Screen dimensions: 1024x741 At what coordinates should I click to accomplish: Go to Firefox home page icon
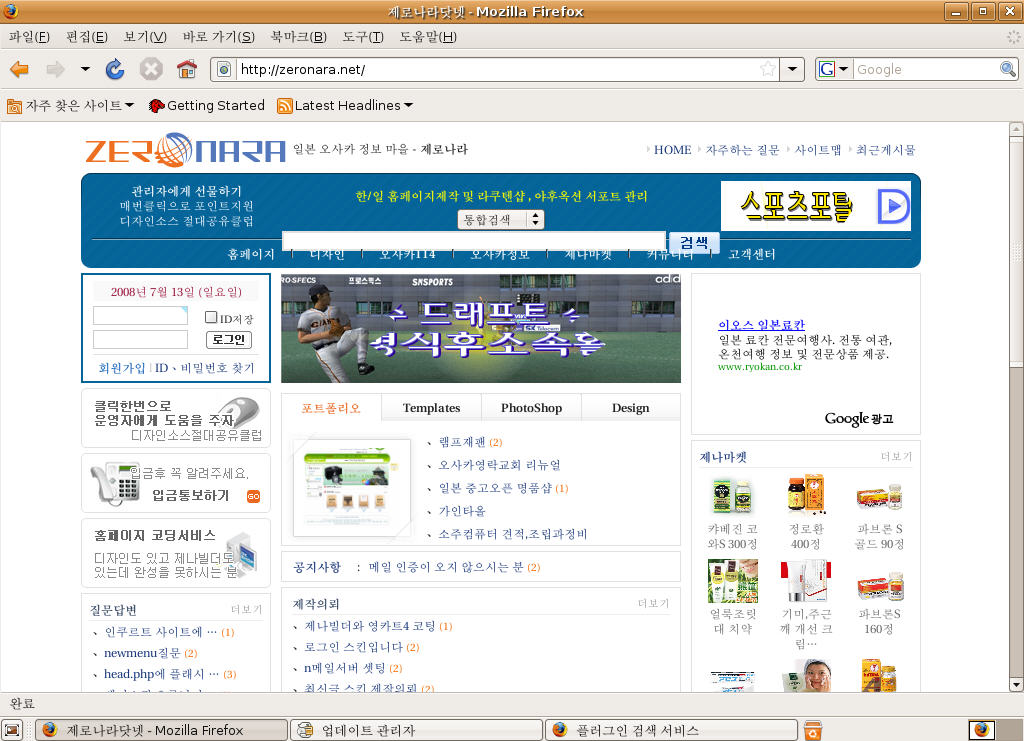pos(186,69)
